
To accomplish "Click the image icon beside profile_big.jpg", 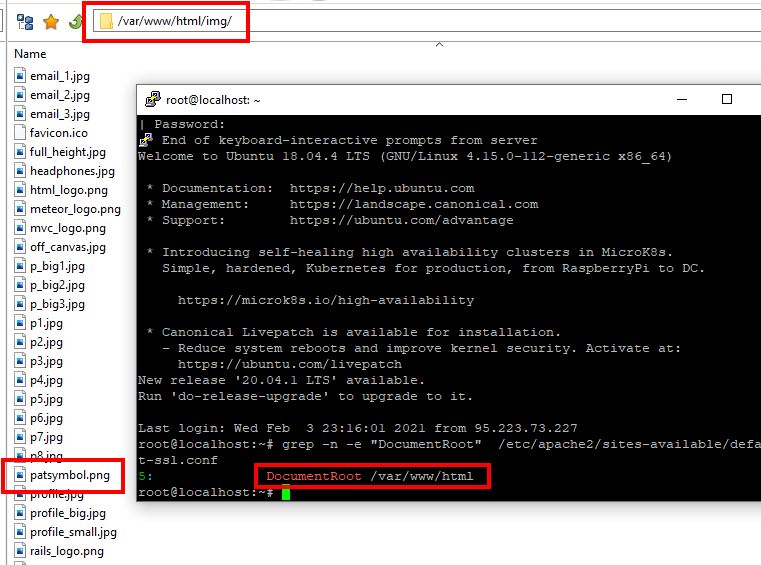I will (x=19, y=513).
